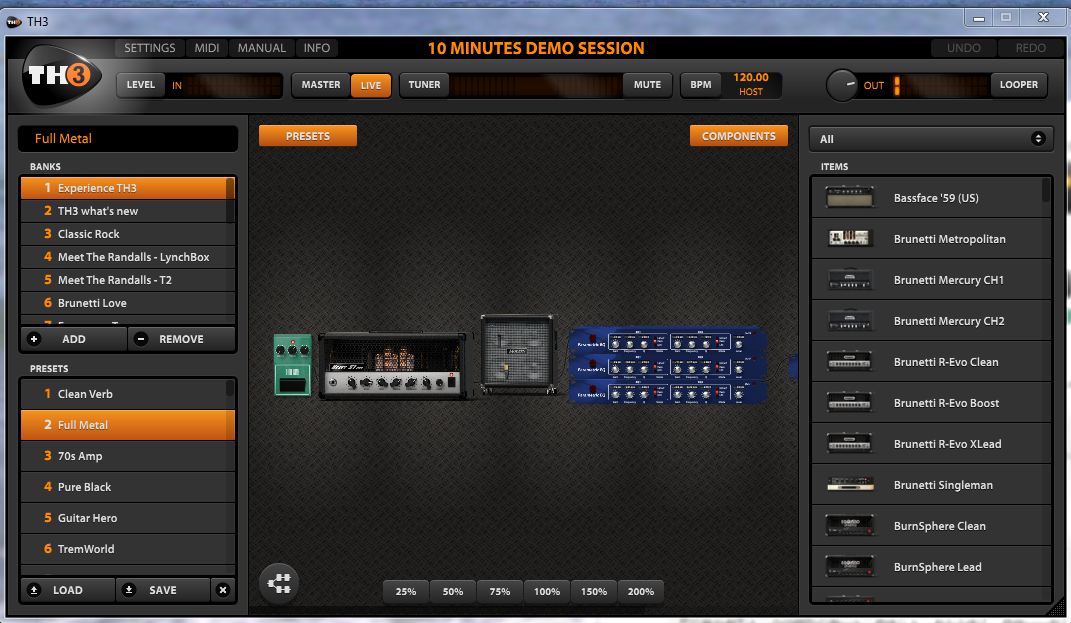The image size is (1071, 623).
Task: Pick Brunetti Singleman thumbnail
Action: pos(850,484)
